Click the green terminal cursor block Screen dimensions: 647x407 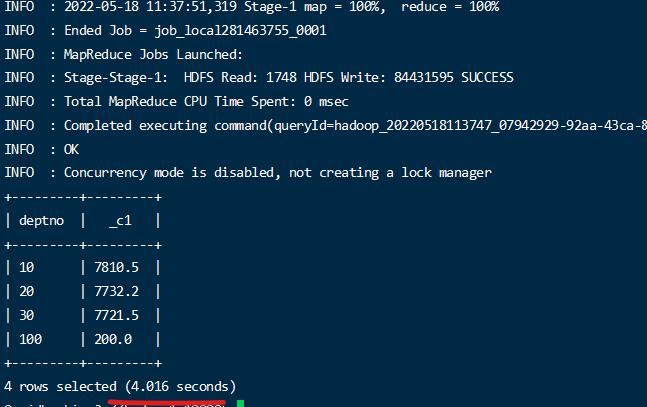(240, 403)
